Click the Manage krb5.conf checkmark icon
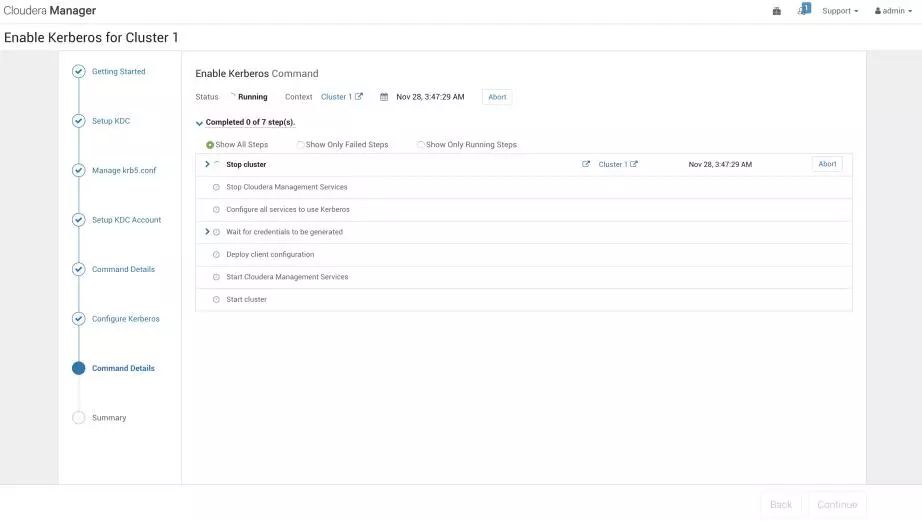Viewport: 922px width, 521px height. point(78,170)
